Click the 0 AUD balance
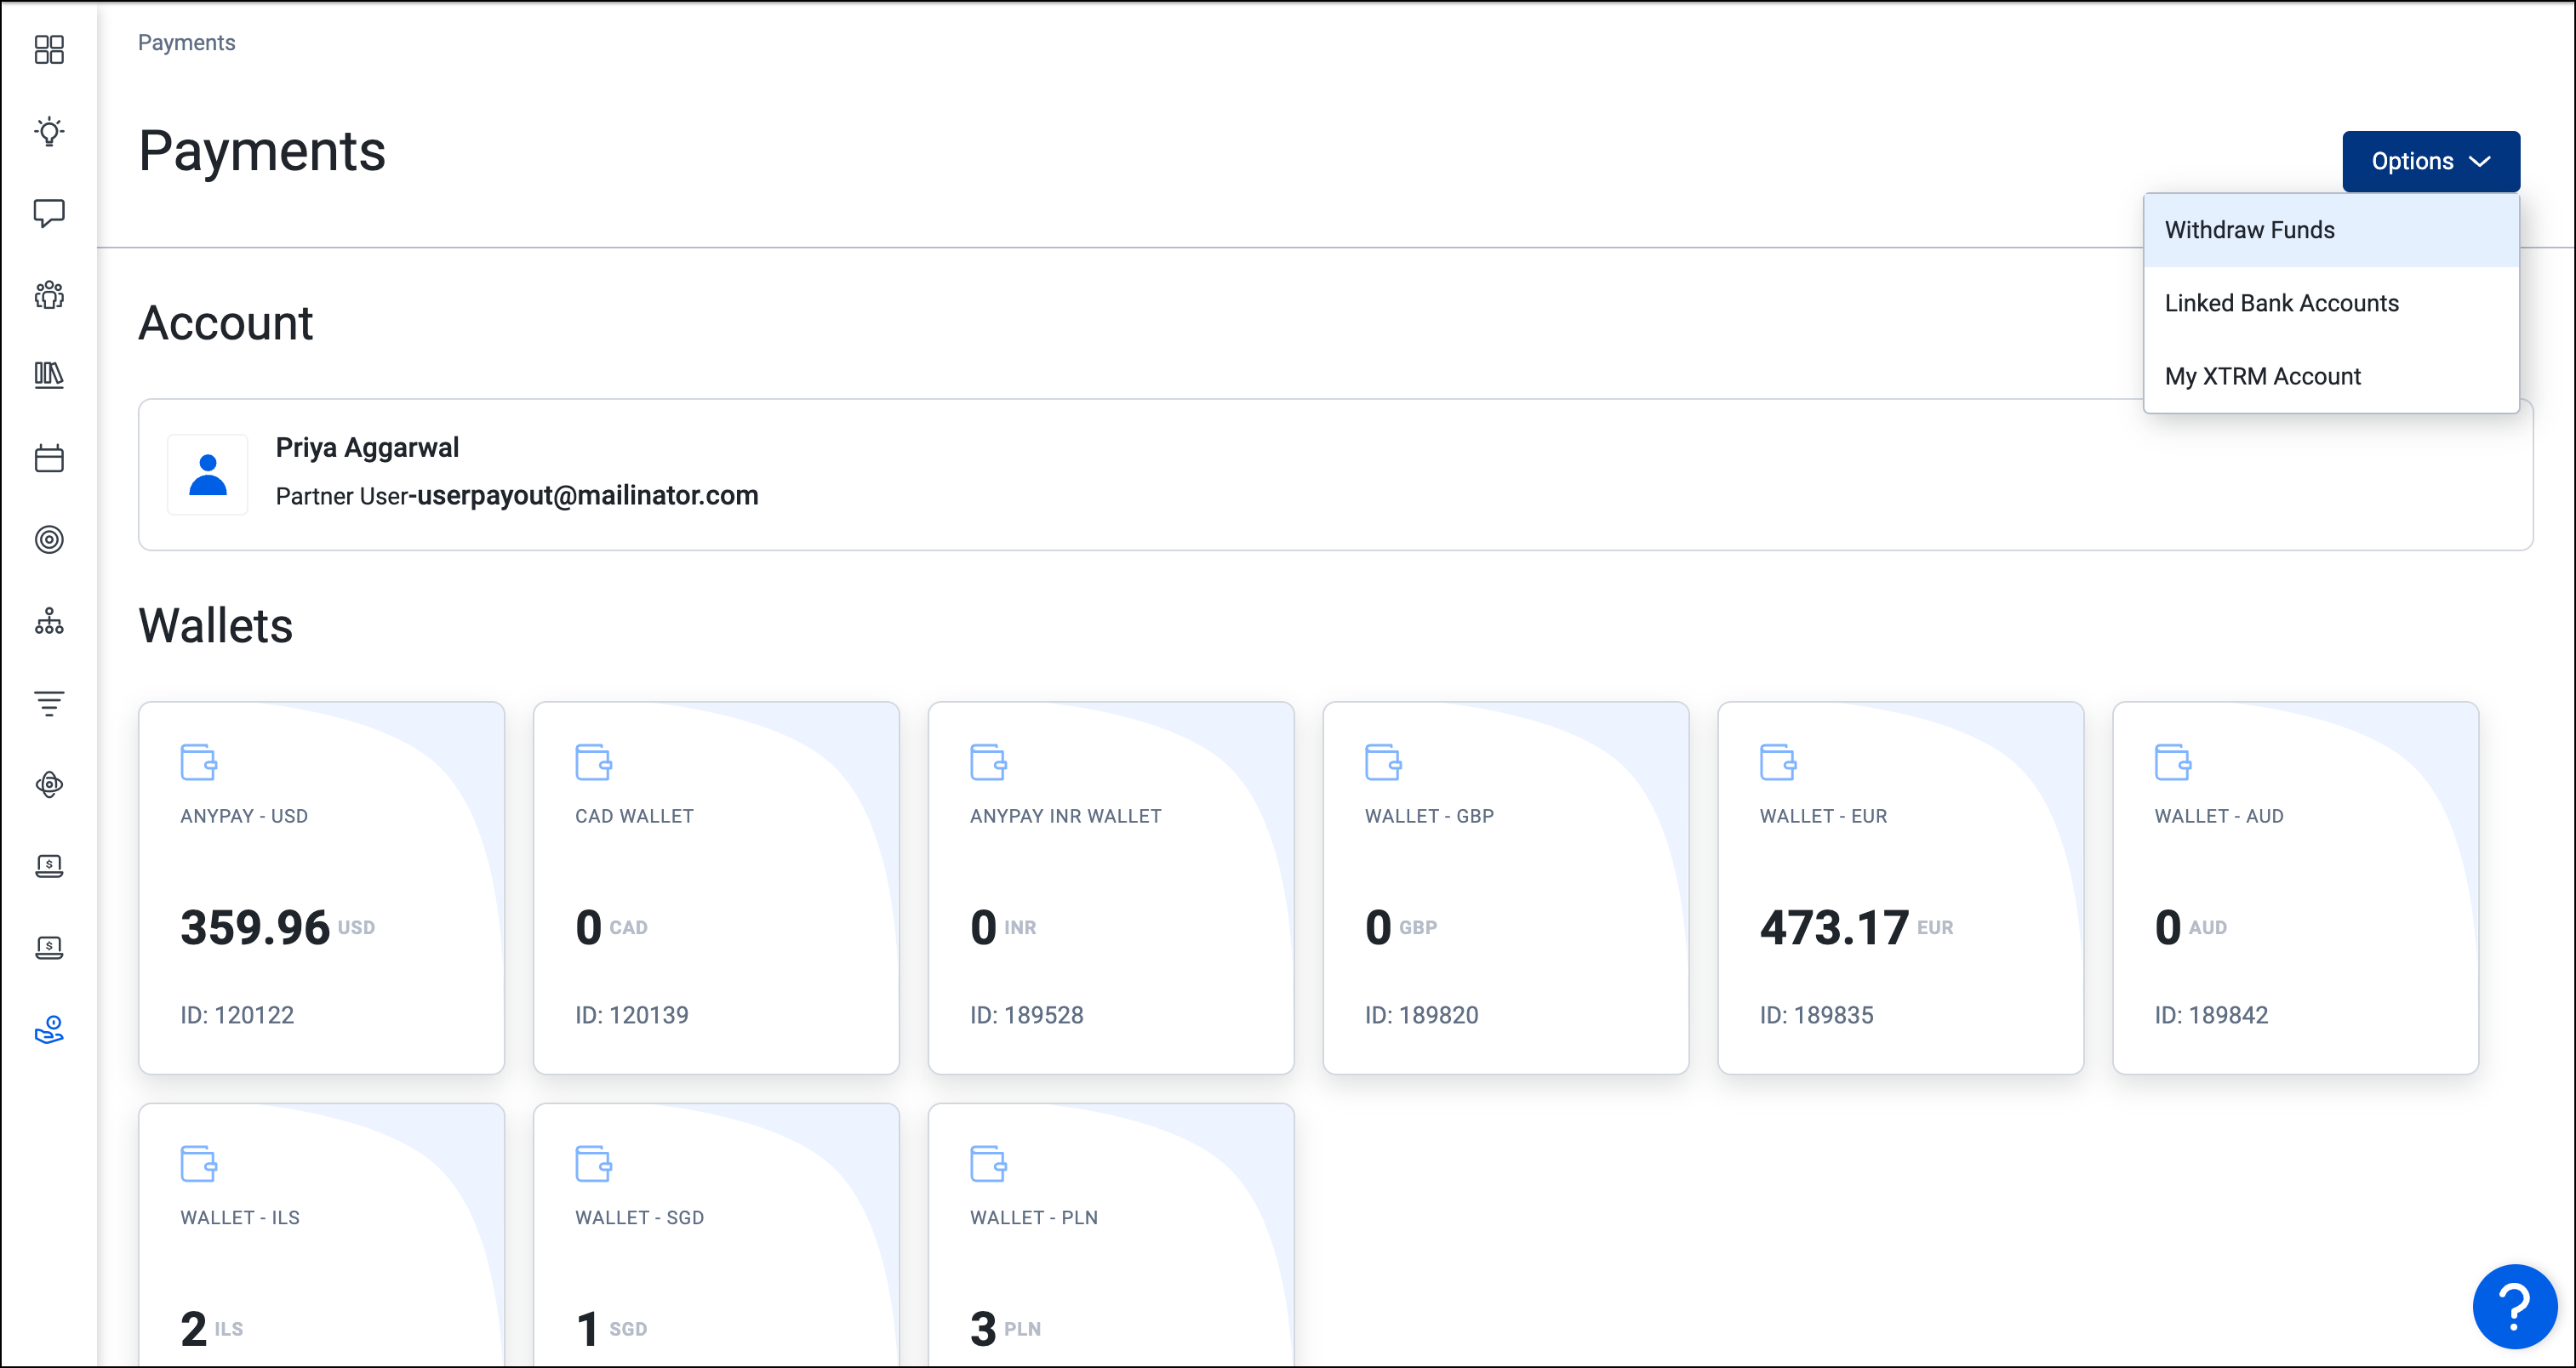The height and width of the screenshot is (1368, 2576). [x=2191, y=927]
